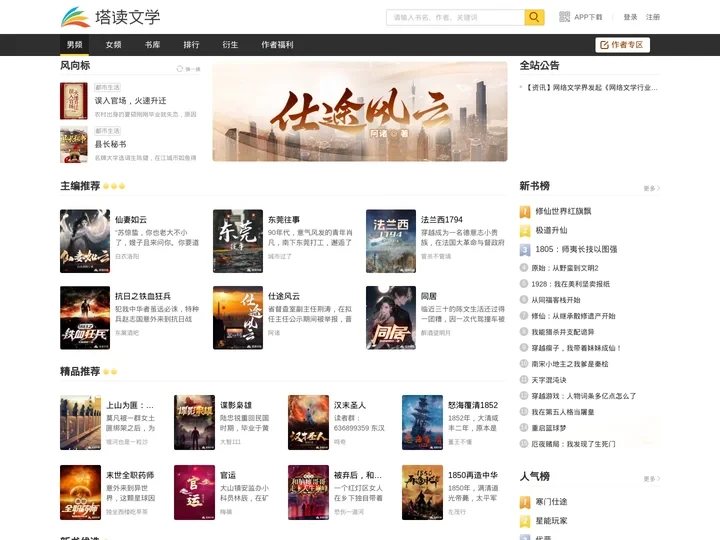Click the 东莞往事 title text
Viewport: 720px width, 540px height.
pos(283,219)
